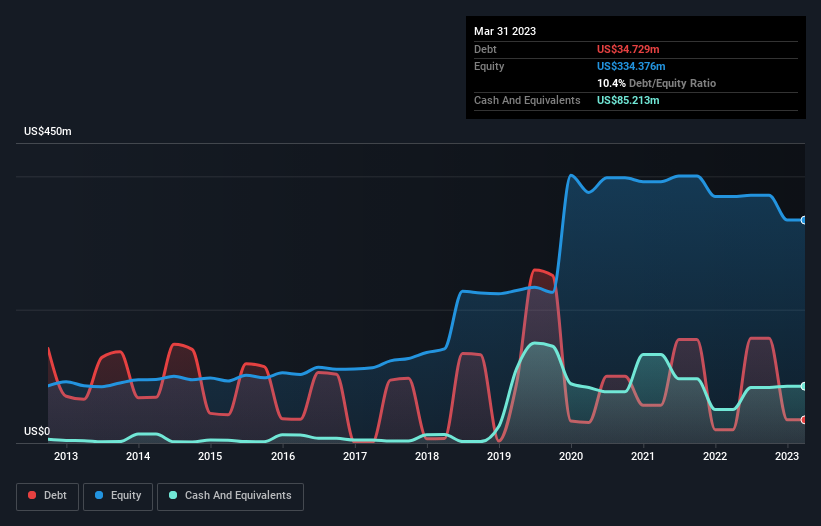The height and width of the screenshot is (526, 821).
Task: Click the 2015 x-axis label
Action: (x=210, y=456)
